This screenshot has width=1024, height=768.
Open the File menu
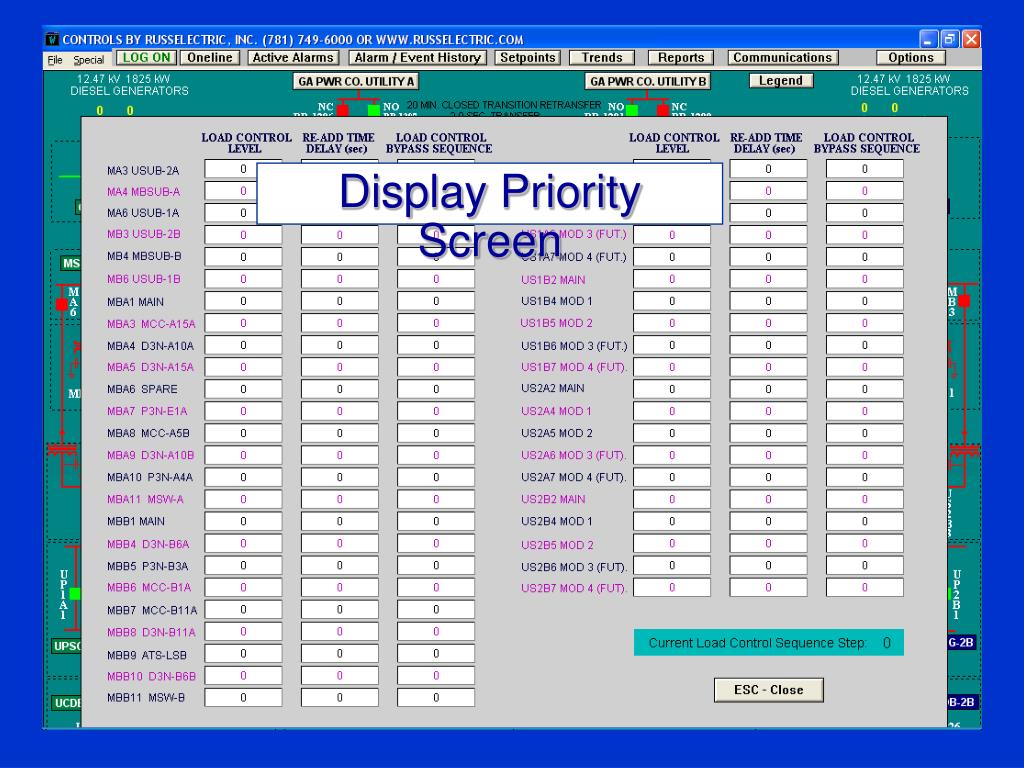55,59
